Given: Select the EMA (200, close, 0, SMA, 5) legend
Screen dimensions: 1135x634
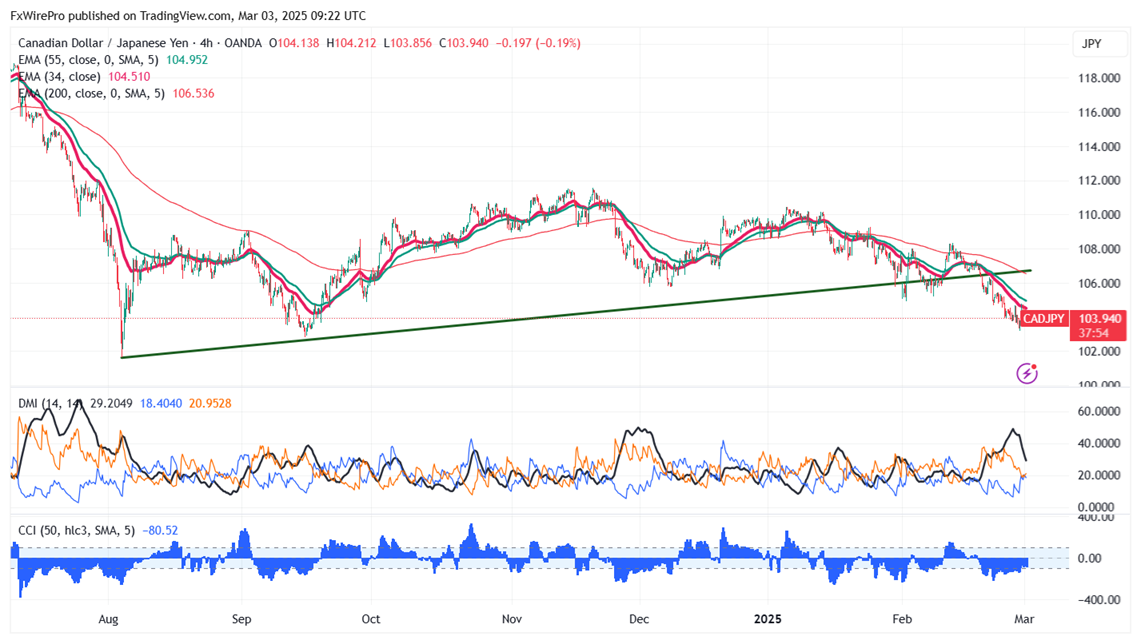Looking at the screenshot, I should tap(91, 93).
